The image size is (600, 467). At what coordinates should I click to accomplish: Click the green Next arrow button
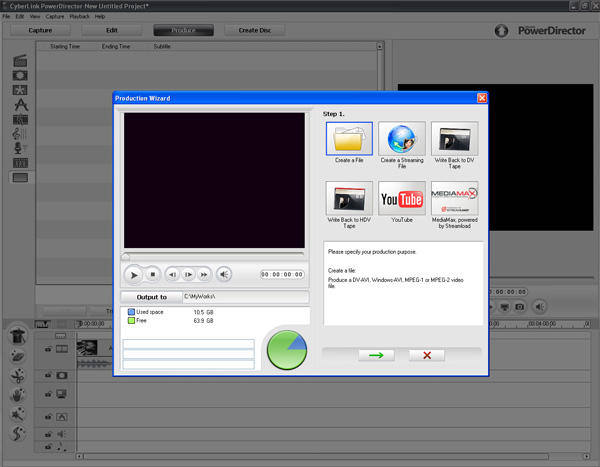376,355
